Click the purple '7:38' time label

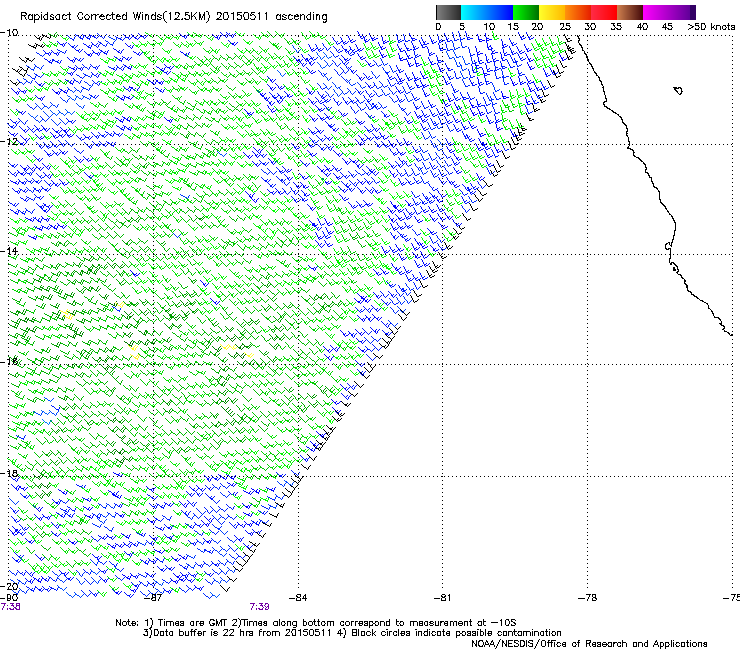10,607
